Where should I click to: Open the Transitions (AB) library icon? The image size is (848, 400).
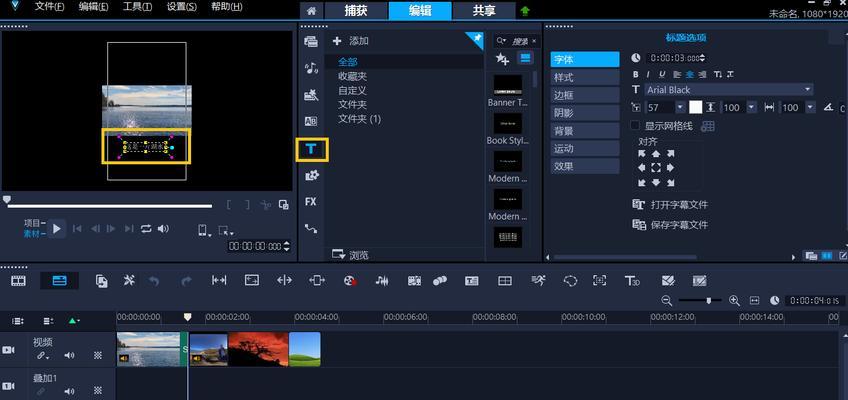(x=311, y=122)
